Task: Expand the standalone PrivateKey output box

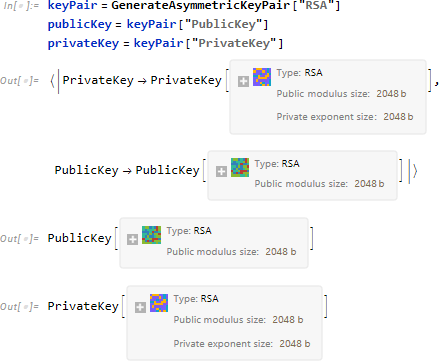Action: 140,307
